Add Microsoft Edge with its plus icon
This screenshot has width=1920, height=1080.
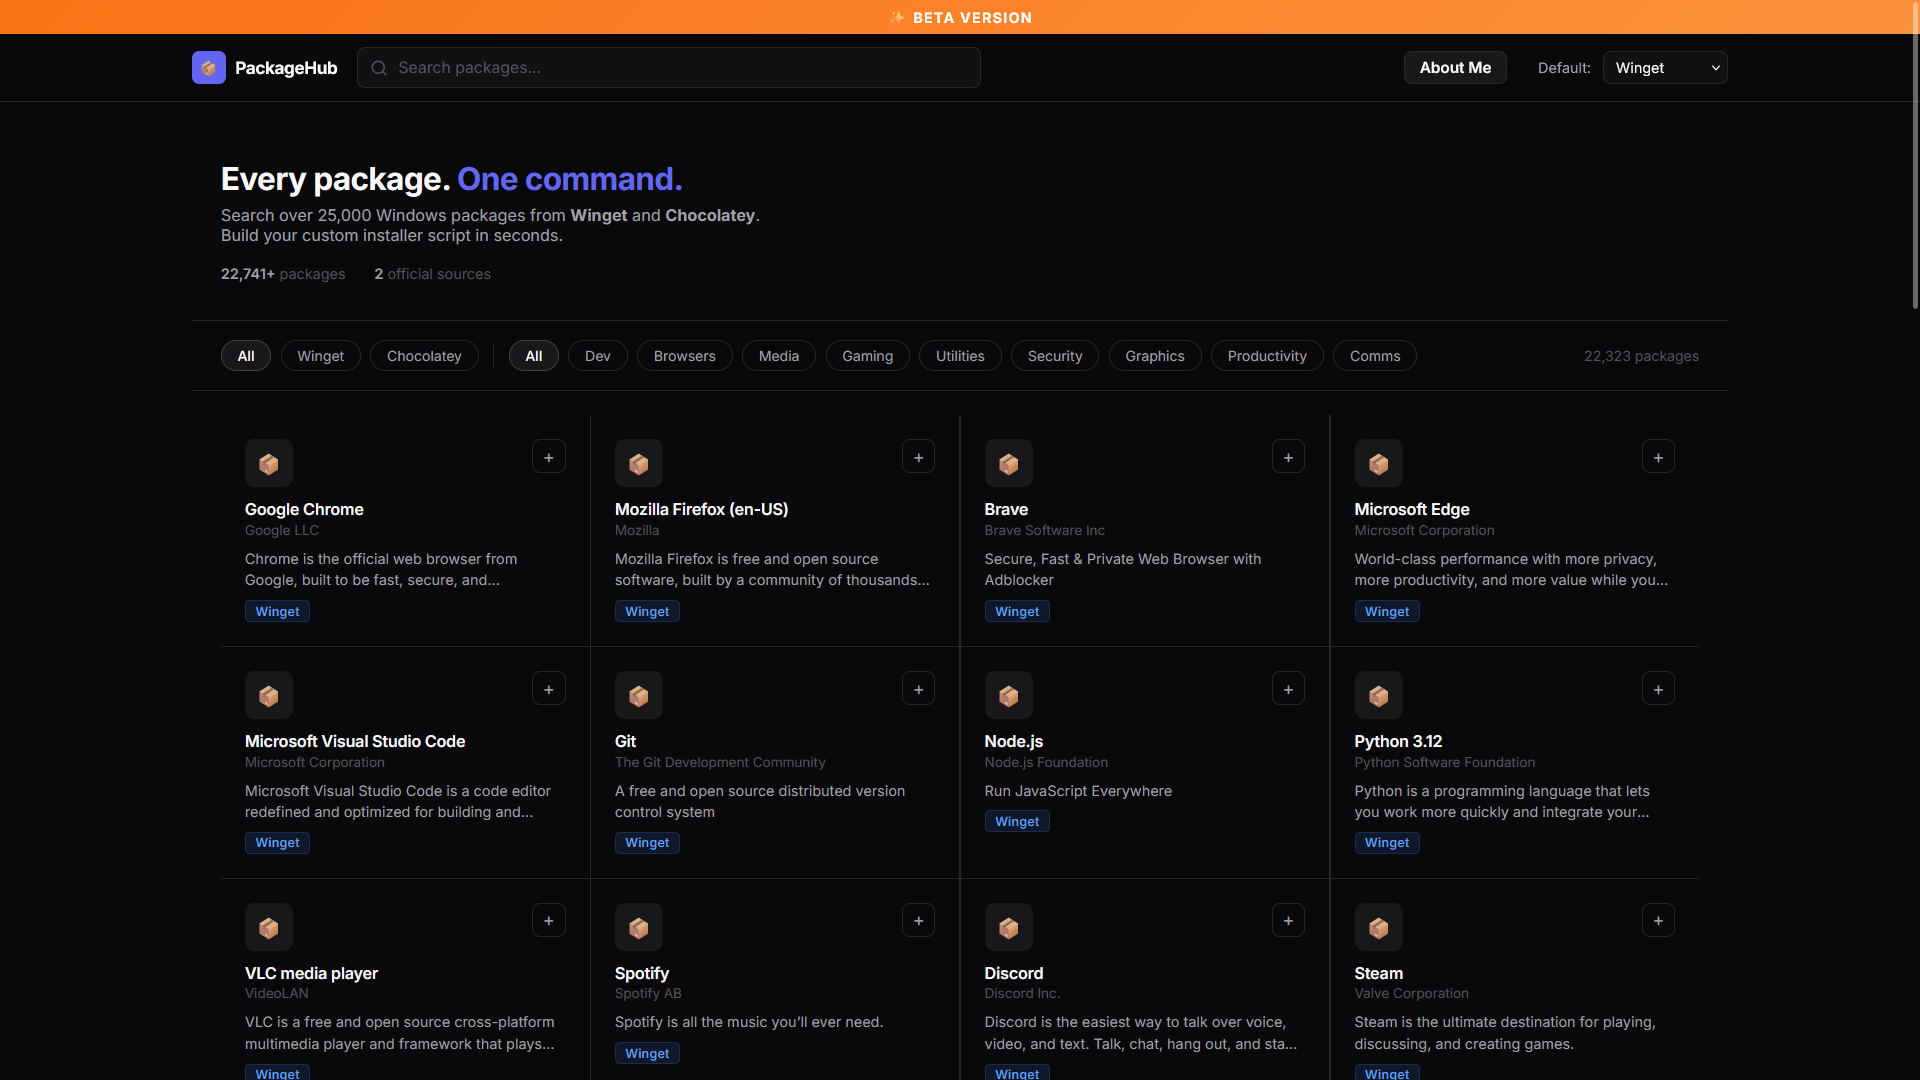(x=1659, y=457)
